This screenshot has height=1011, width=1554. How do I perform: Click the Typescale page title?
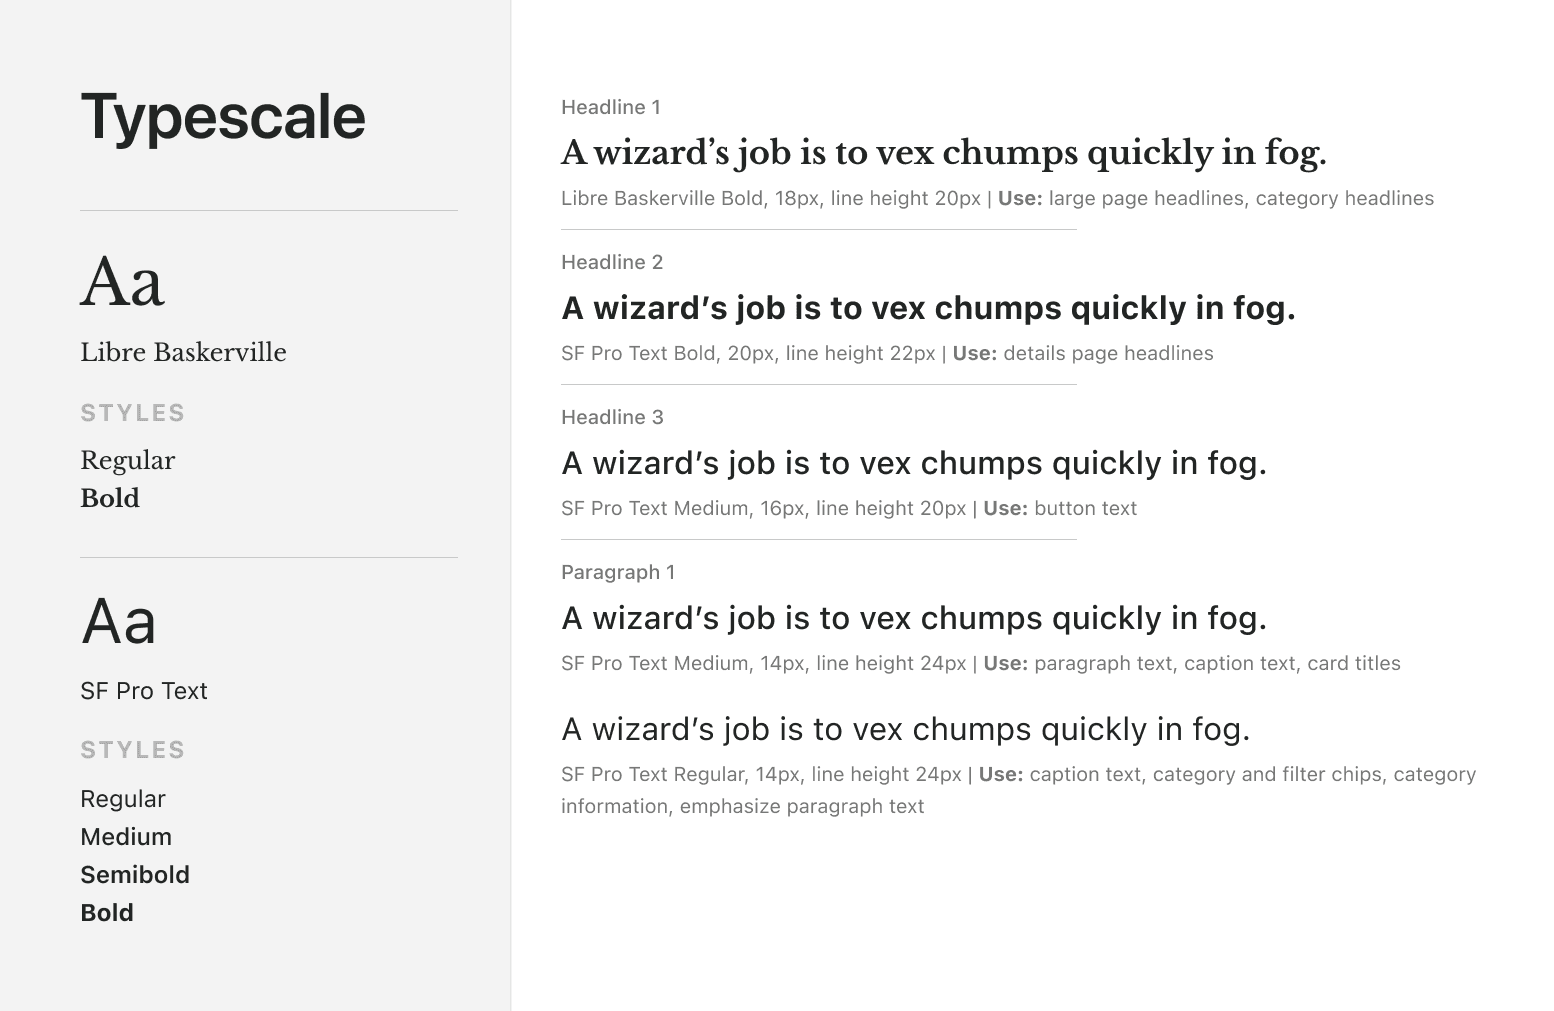[223, 117]
